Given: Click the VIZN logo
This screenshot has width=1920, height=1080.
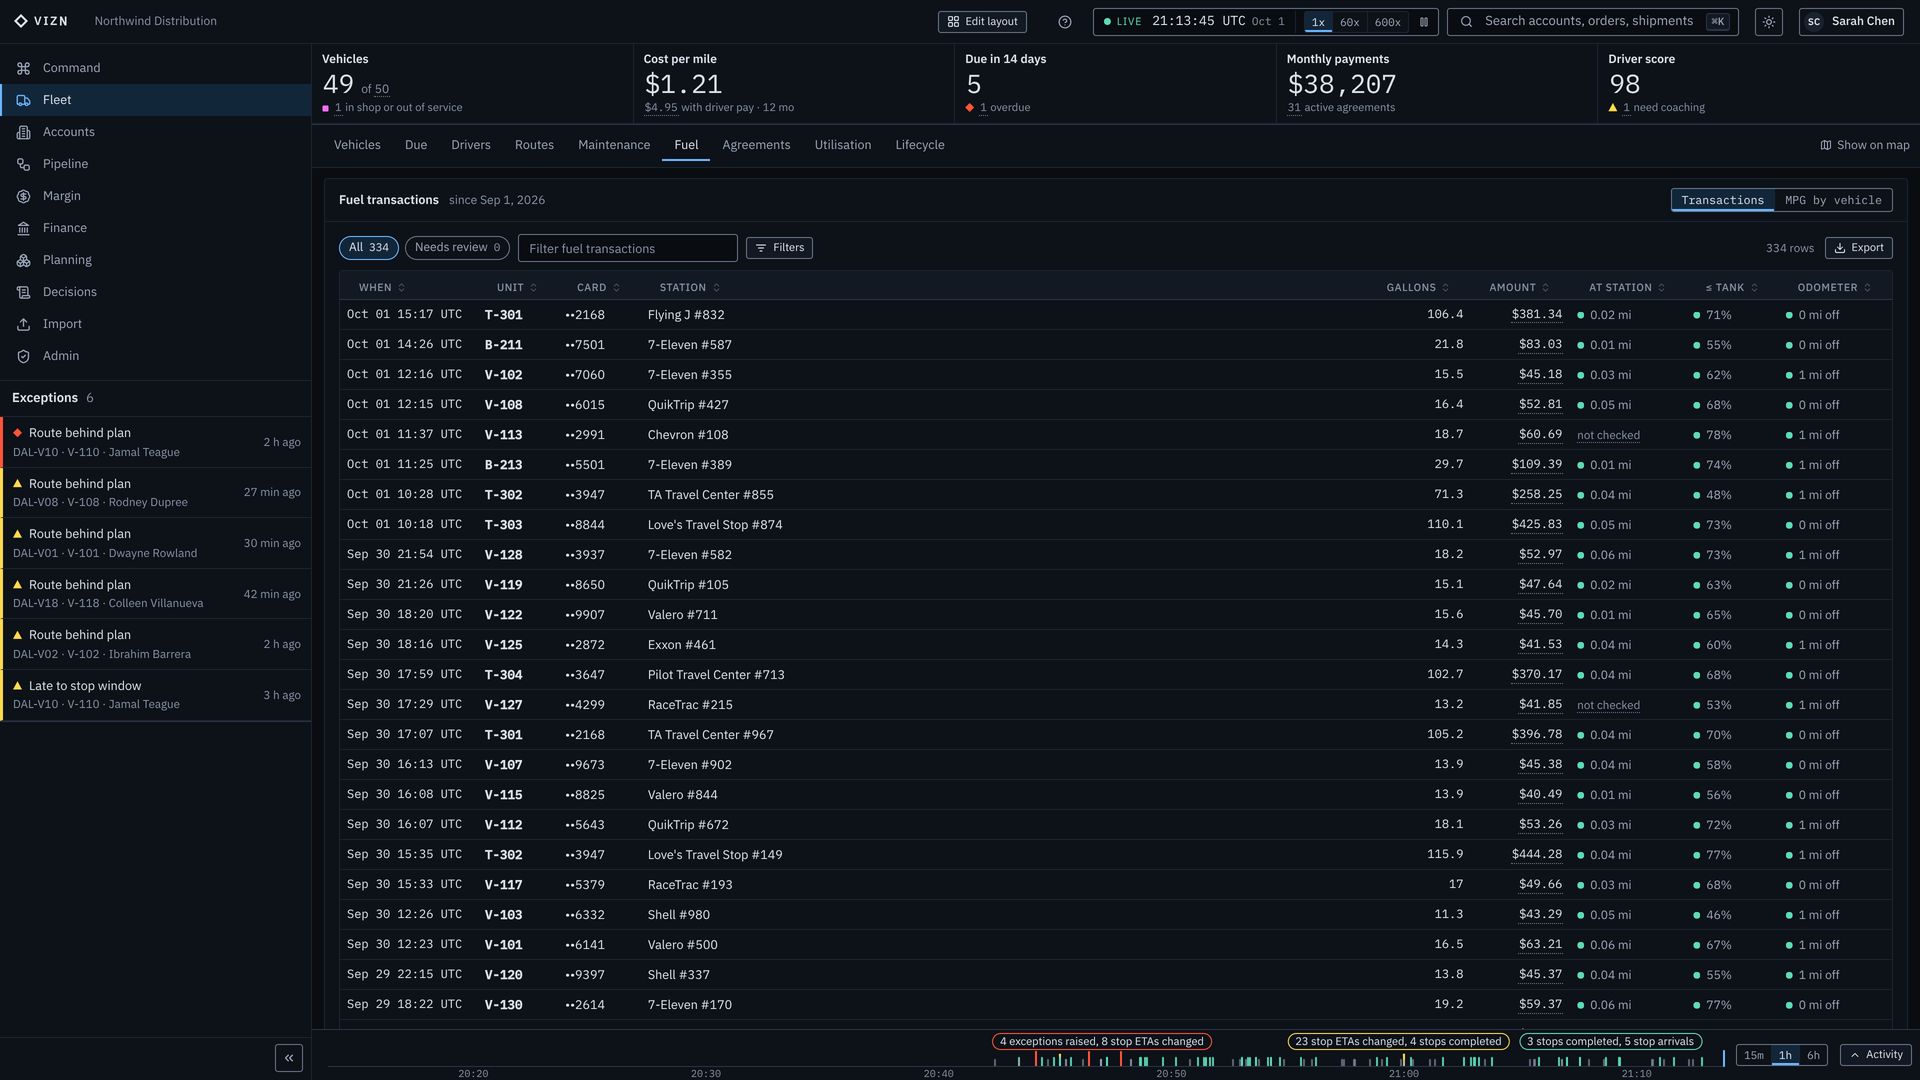Looking at the screenshot, I should pos(41,21).
